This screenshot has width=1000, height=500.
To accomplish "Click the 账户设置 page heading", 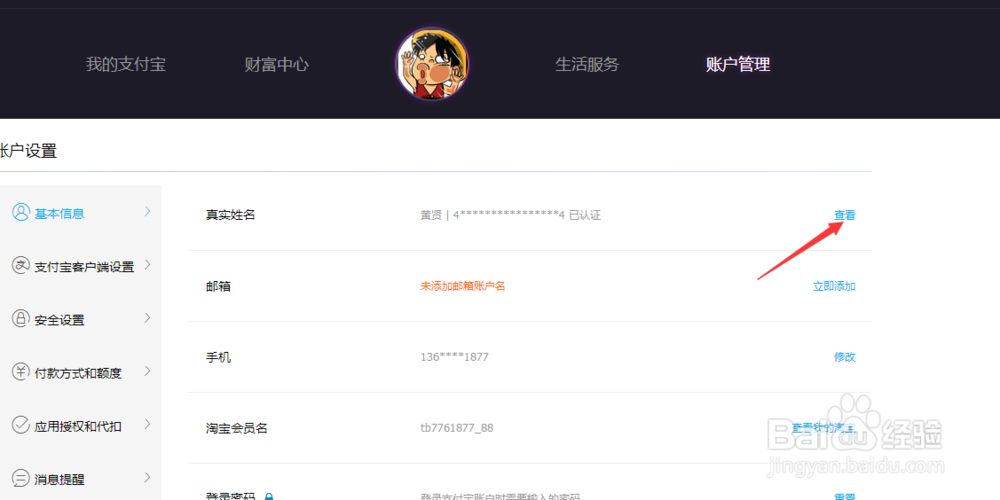I will (x=29, y=151).
